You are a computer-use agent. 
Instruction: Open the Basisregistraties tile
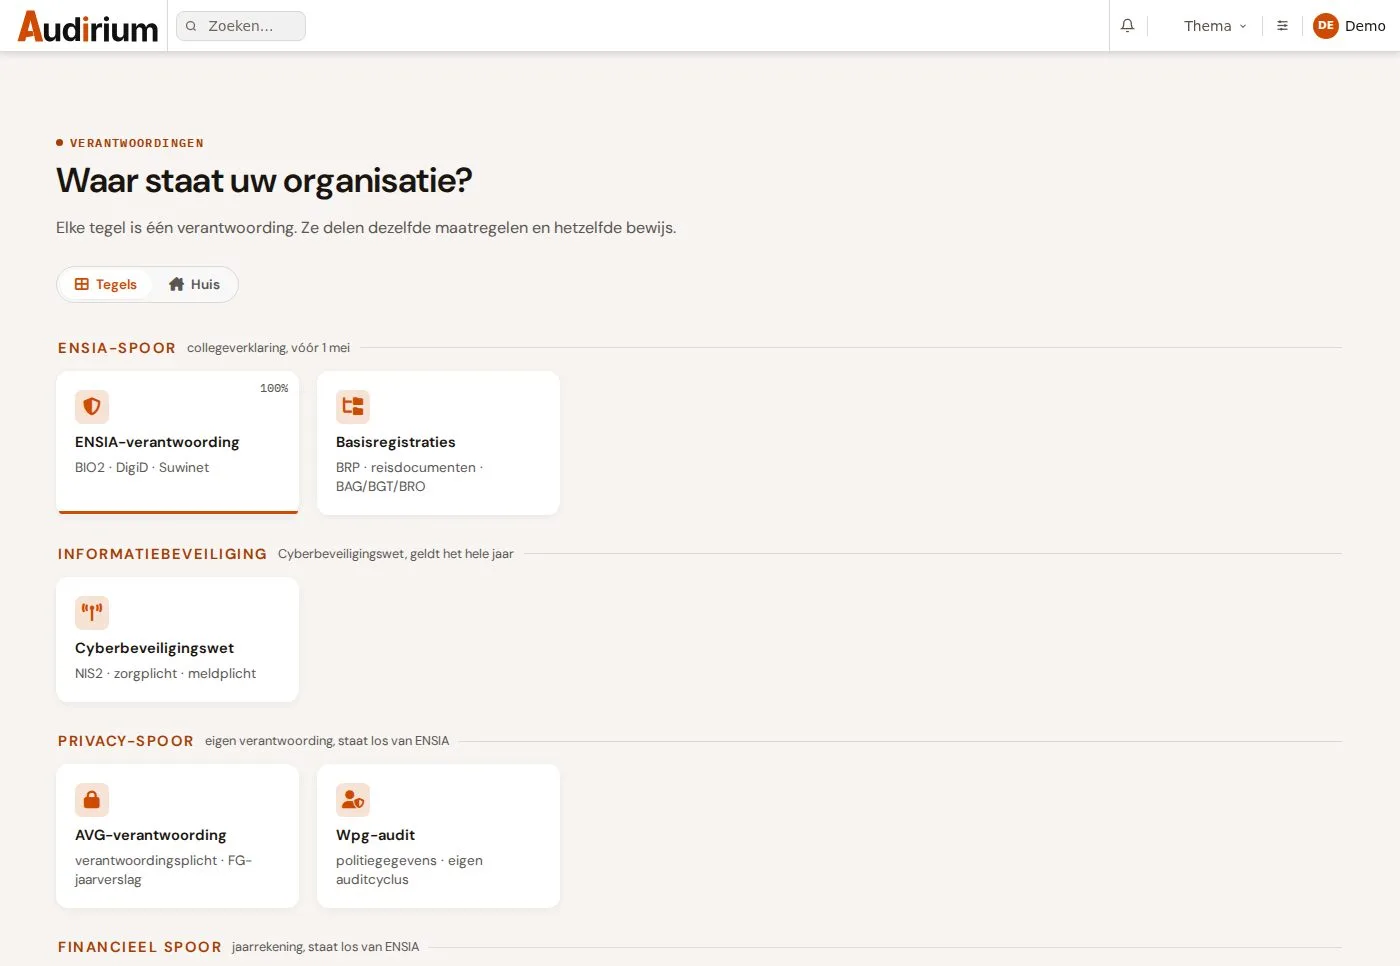438,443
